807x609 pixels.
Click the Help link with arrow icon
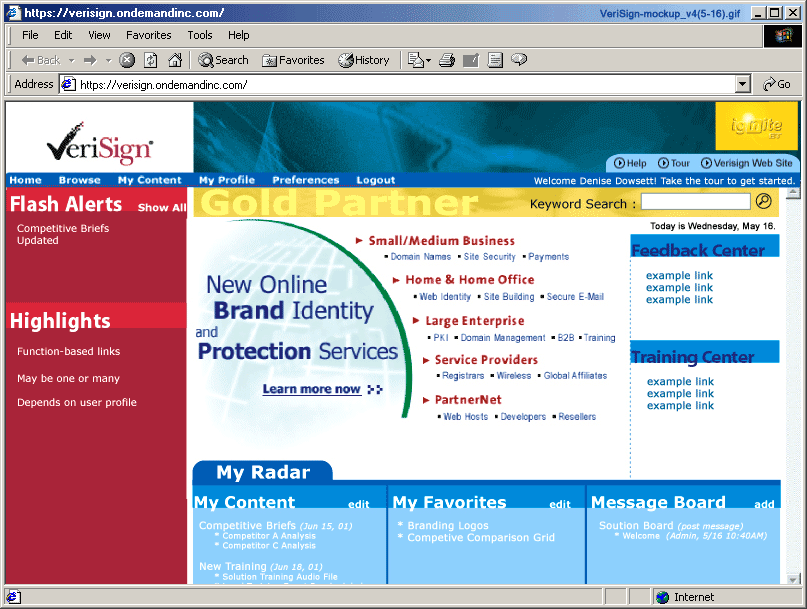tap(630, 163)
